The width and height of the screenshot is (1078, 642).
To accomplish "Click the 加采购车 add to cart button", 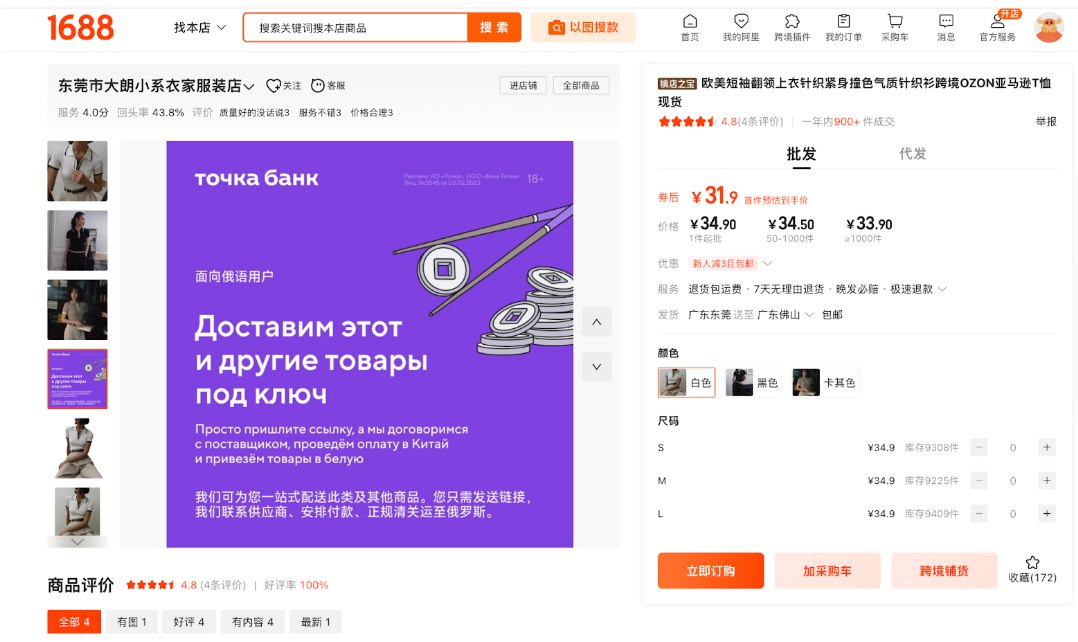I will 827,571.
